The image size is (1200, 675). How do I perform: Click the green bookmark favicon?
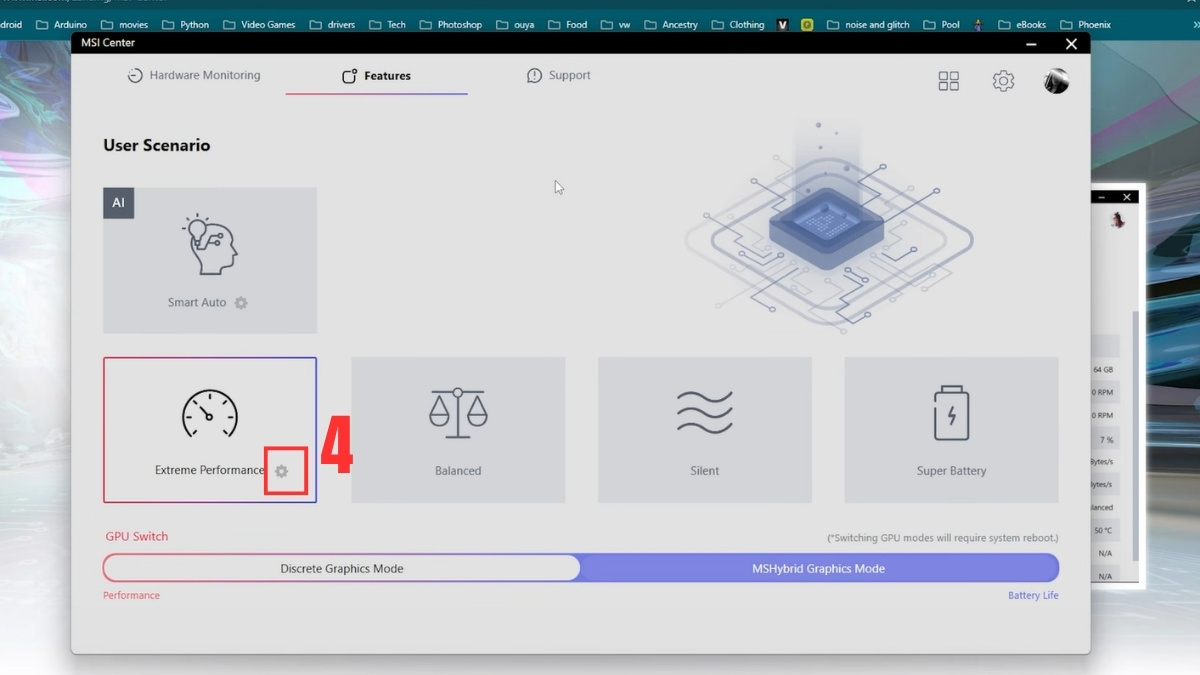click(807, 24)
